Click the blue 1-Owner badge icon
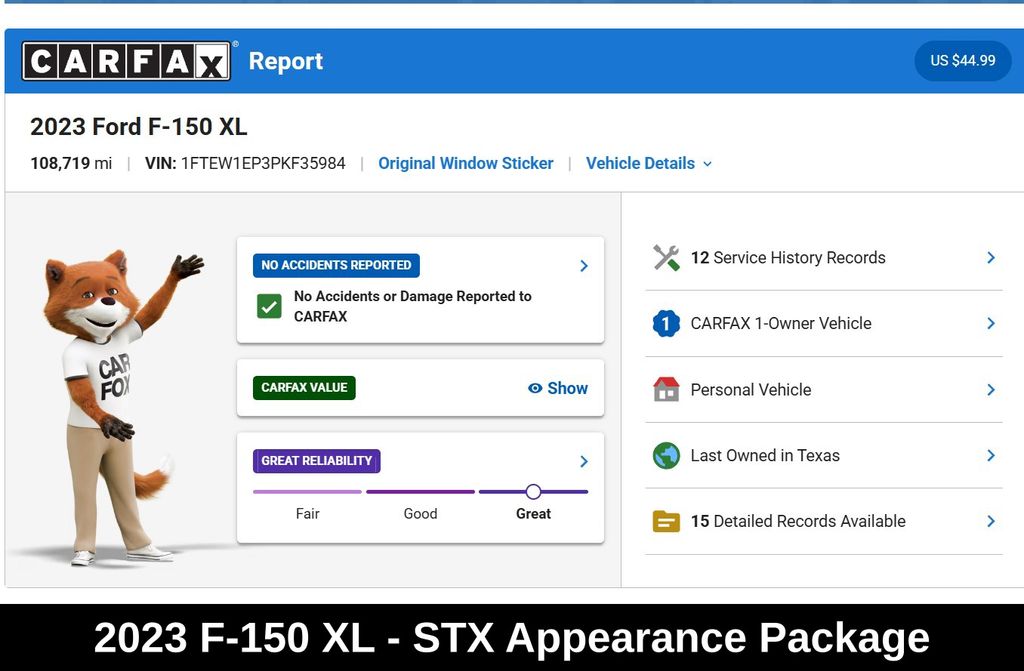 click(x=666, y=323)
